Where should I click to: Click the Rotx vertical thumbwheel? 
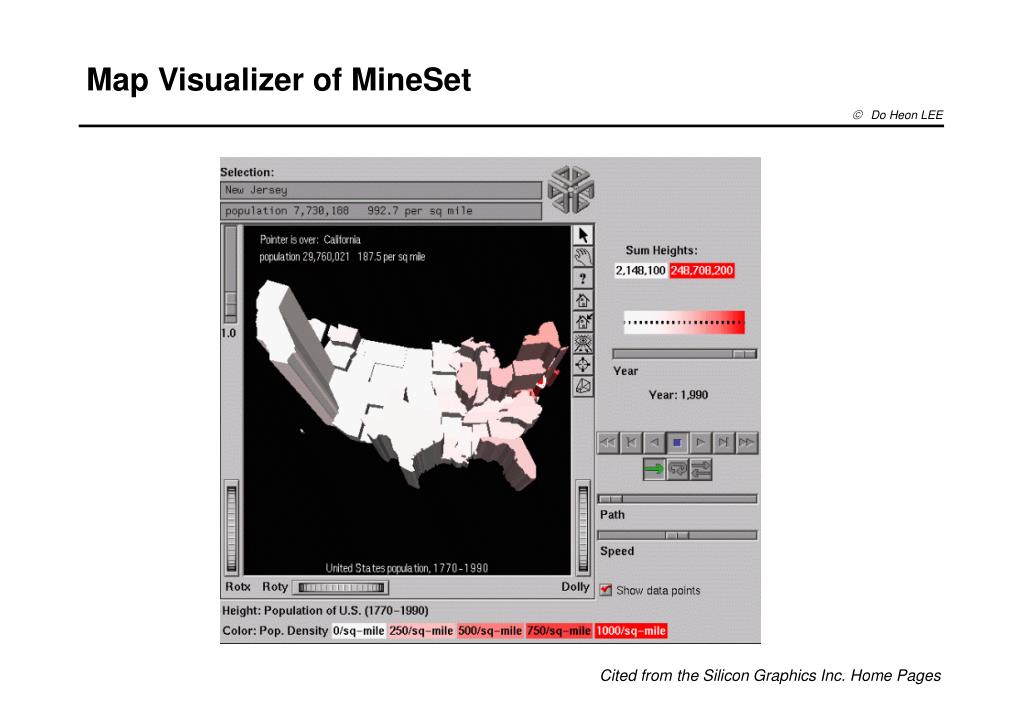(x=232, y=527)
